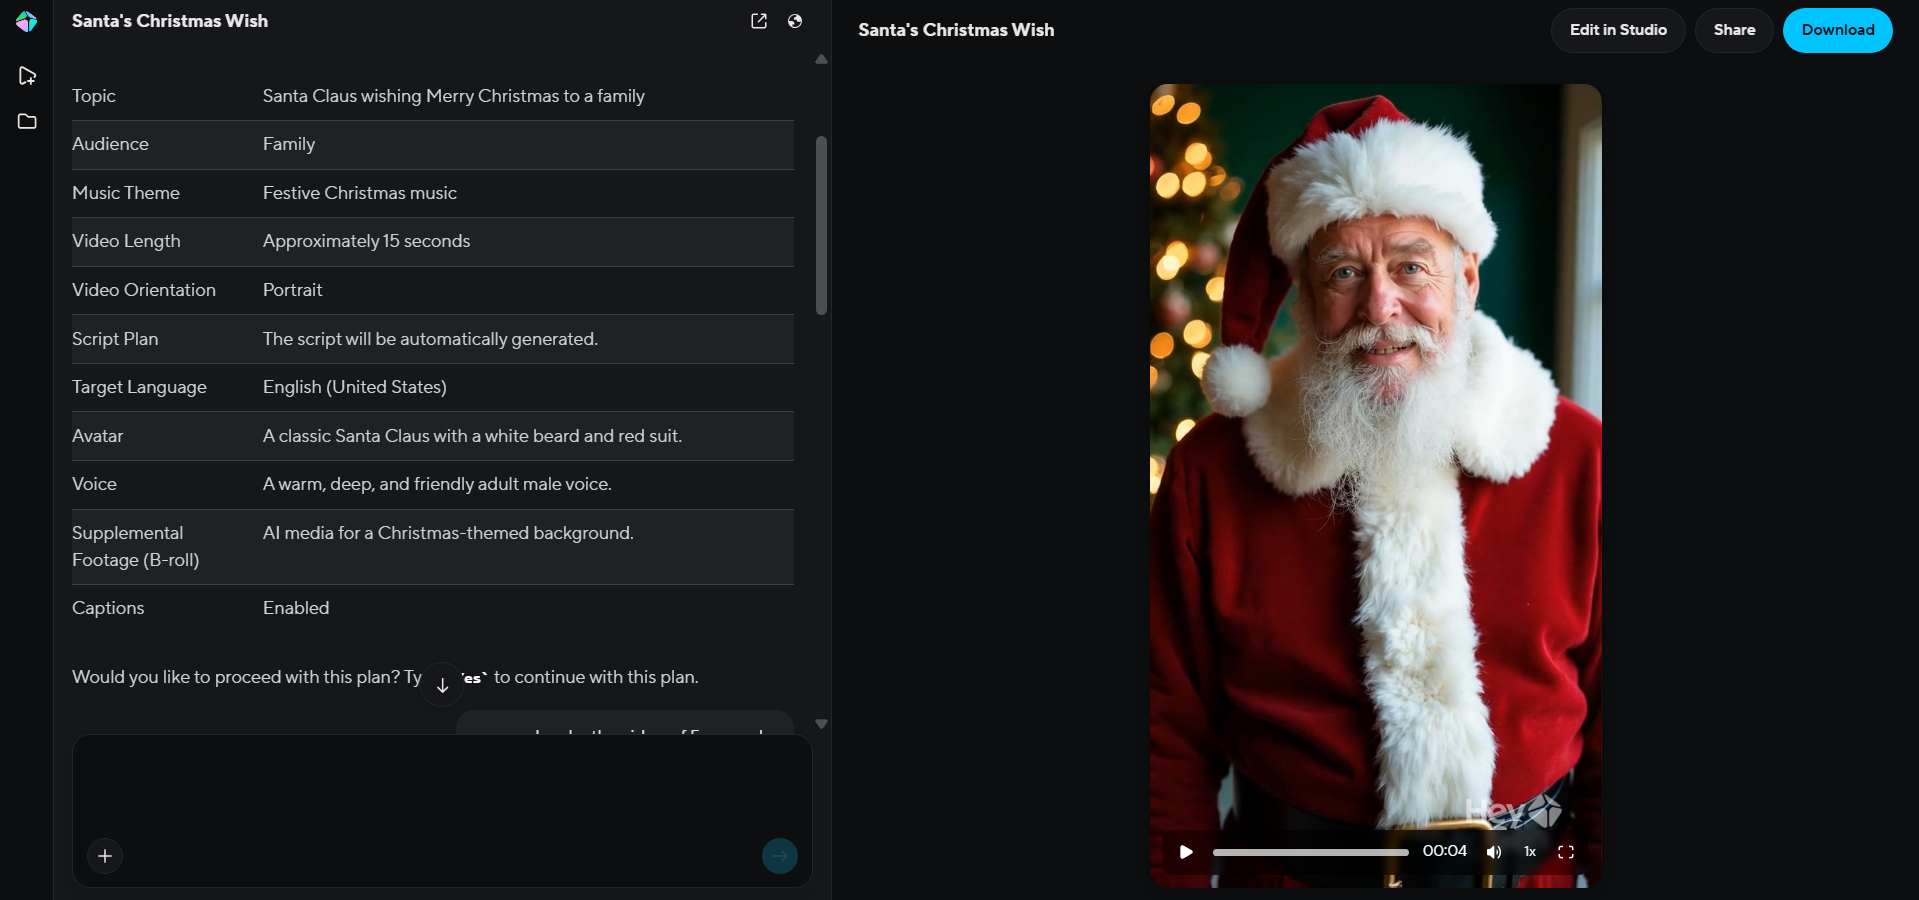Click the chat message input field

tap(440, 800)
